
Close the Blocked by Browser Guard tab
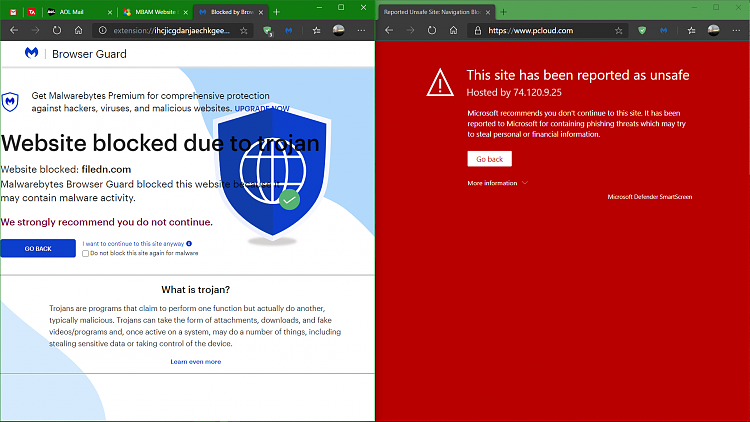(x=261, y=12)
